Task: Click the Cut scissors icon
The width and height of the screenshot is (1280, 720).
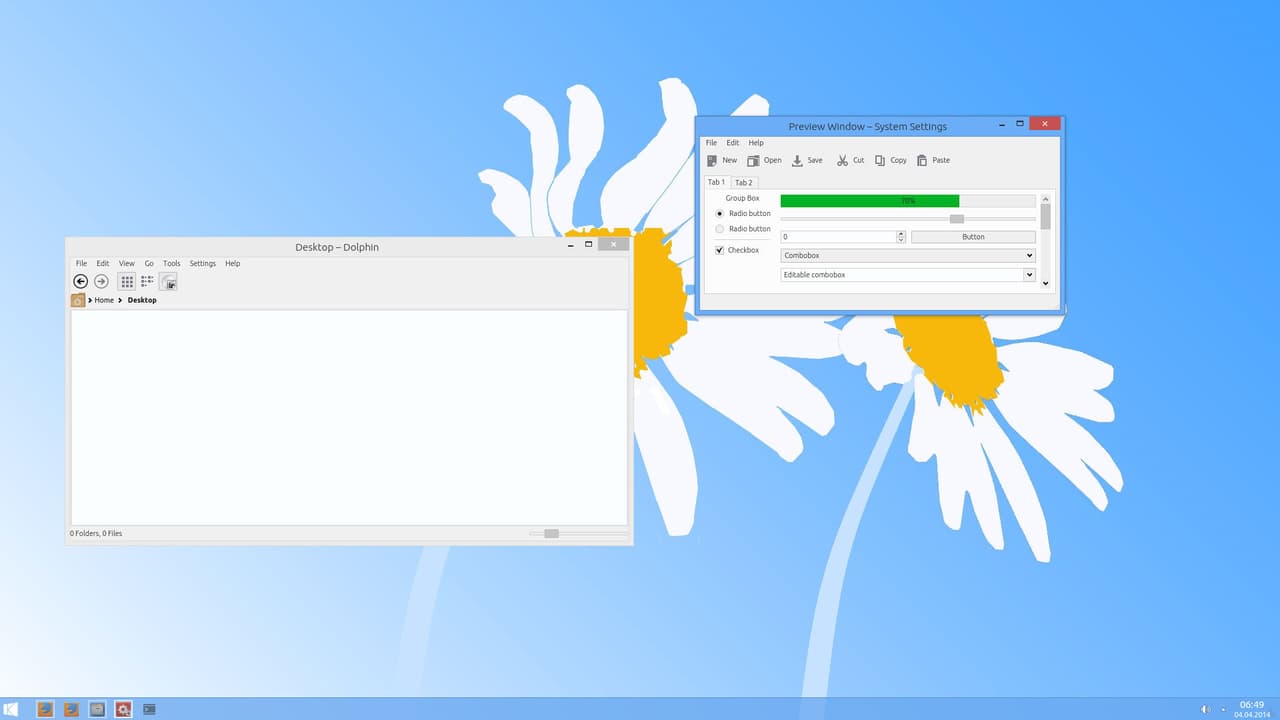Action: (x=843, y=161)
